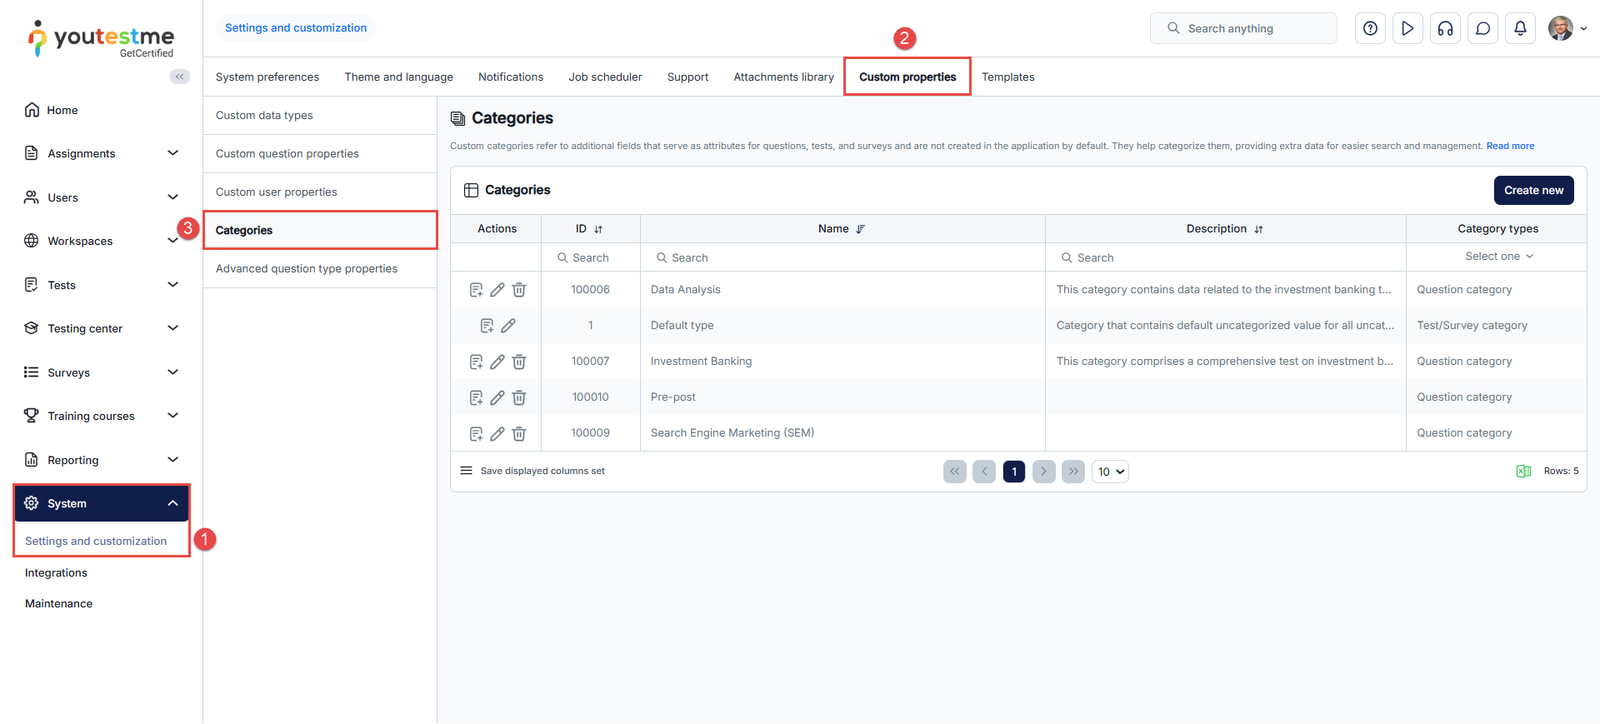The image size is (1600, 724).
Task: Toggle sort order on Name column
Action: pyautogui.click(x=860, y=229)
